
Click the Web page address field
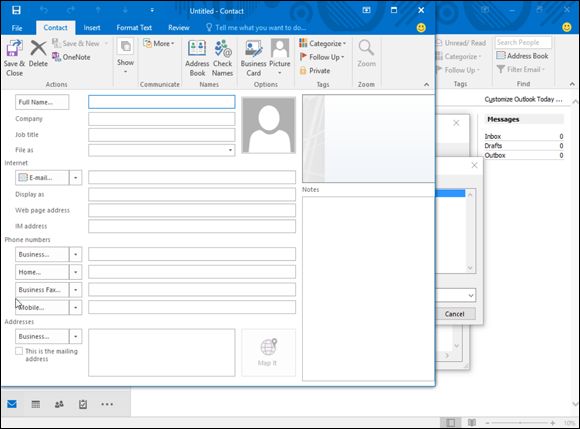[192, 210]
